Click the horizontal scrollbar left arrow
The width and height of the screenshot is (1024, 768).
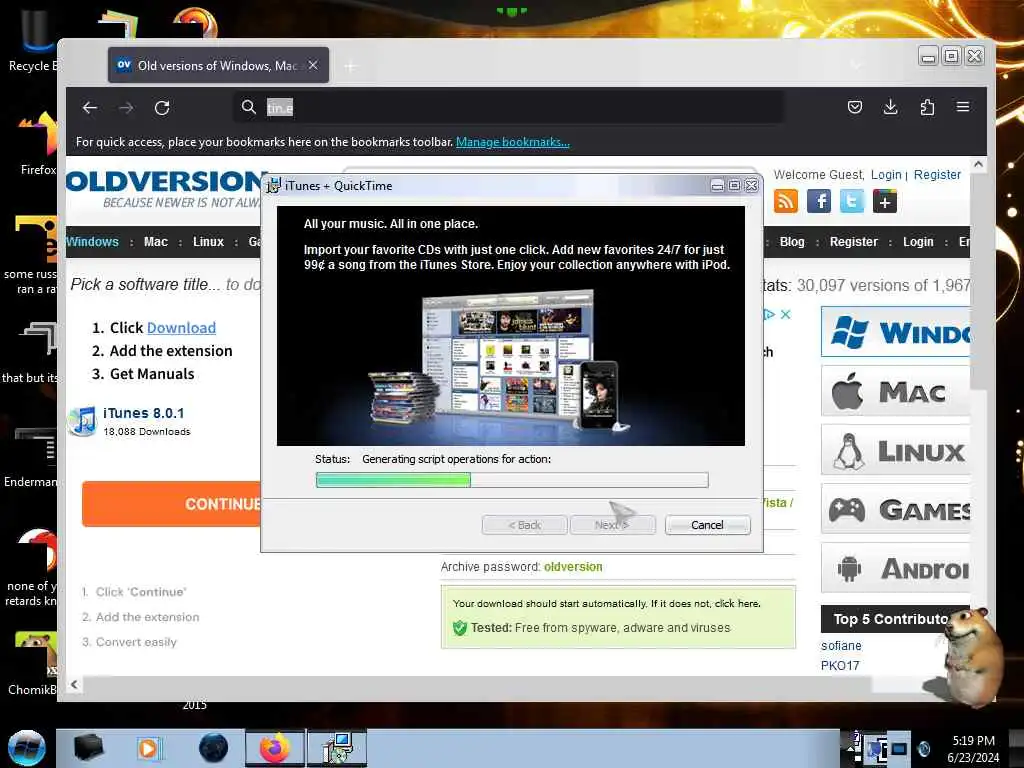coord(74,684)
